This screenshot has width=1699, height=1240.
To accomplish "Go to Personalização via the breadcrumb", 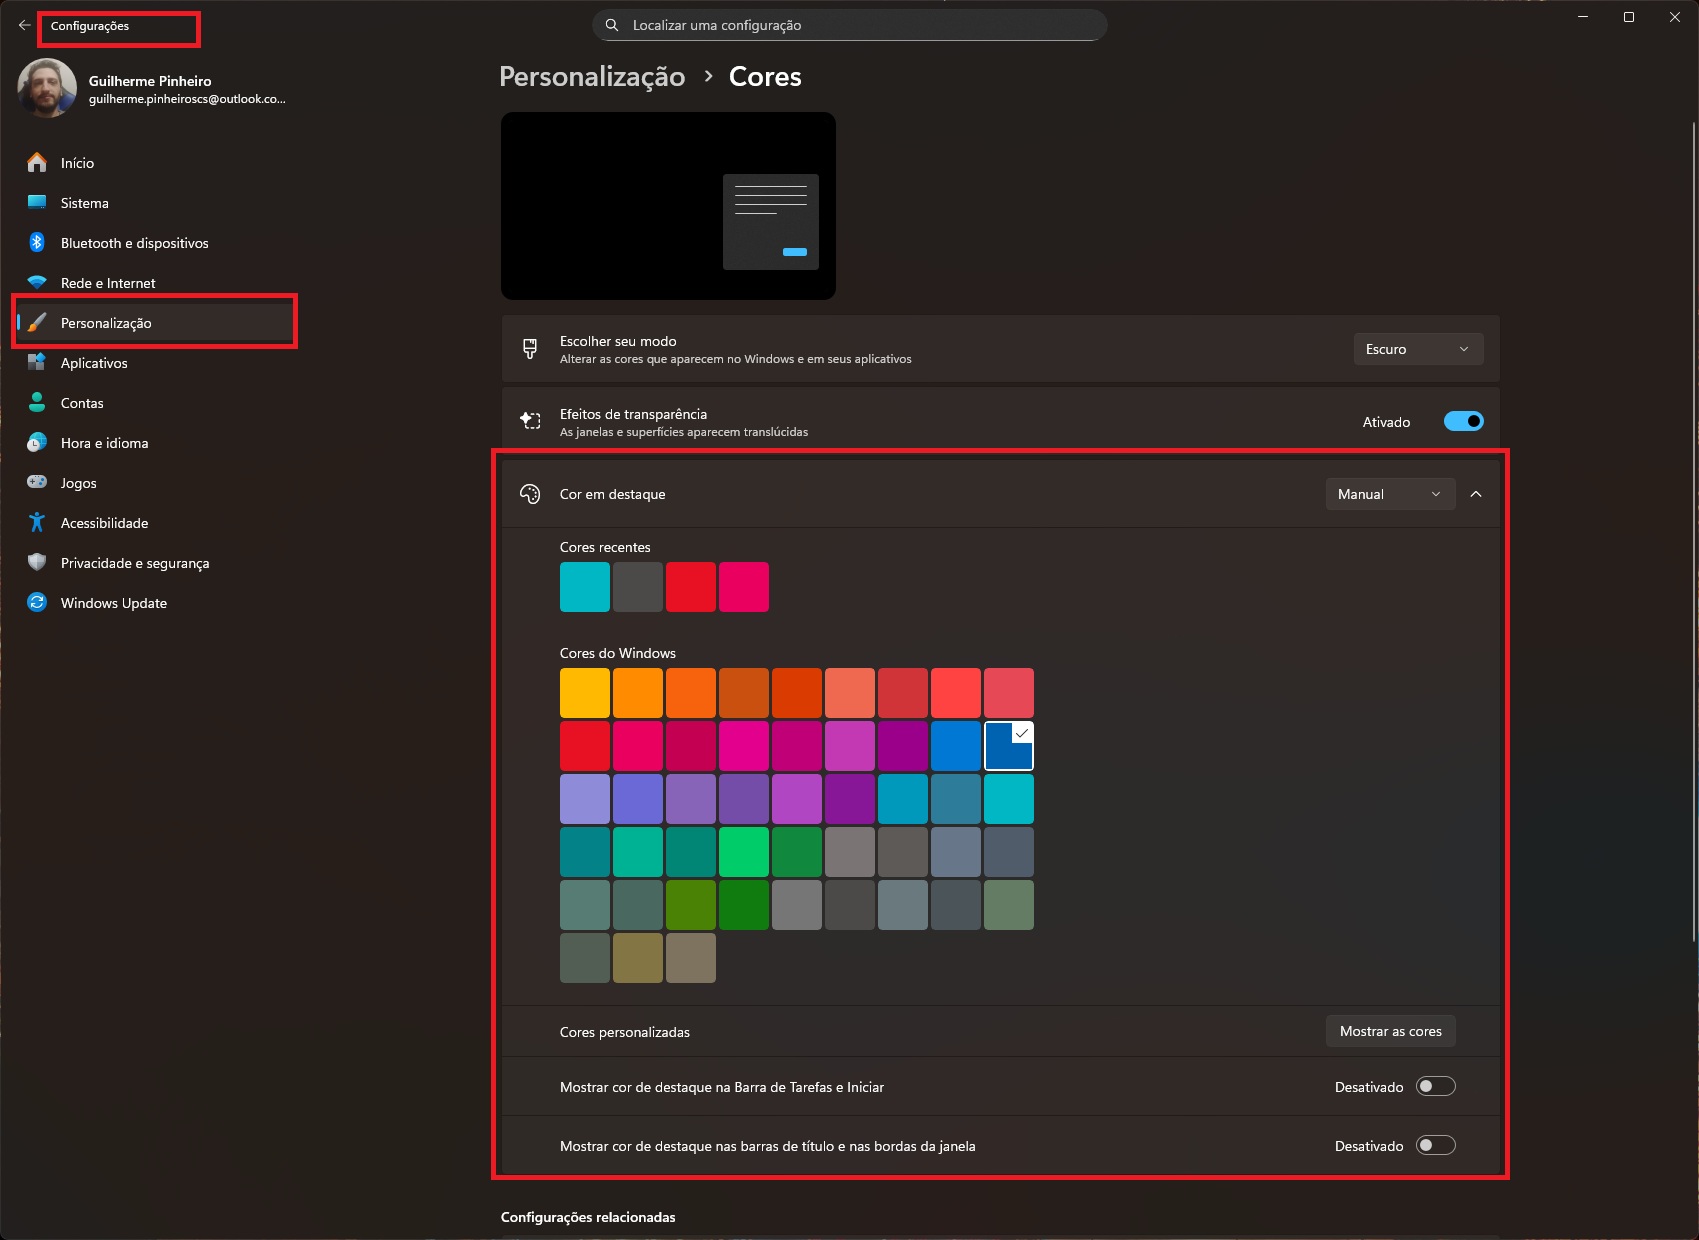I will tap(591, 76).
